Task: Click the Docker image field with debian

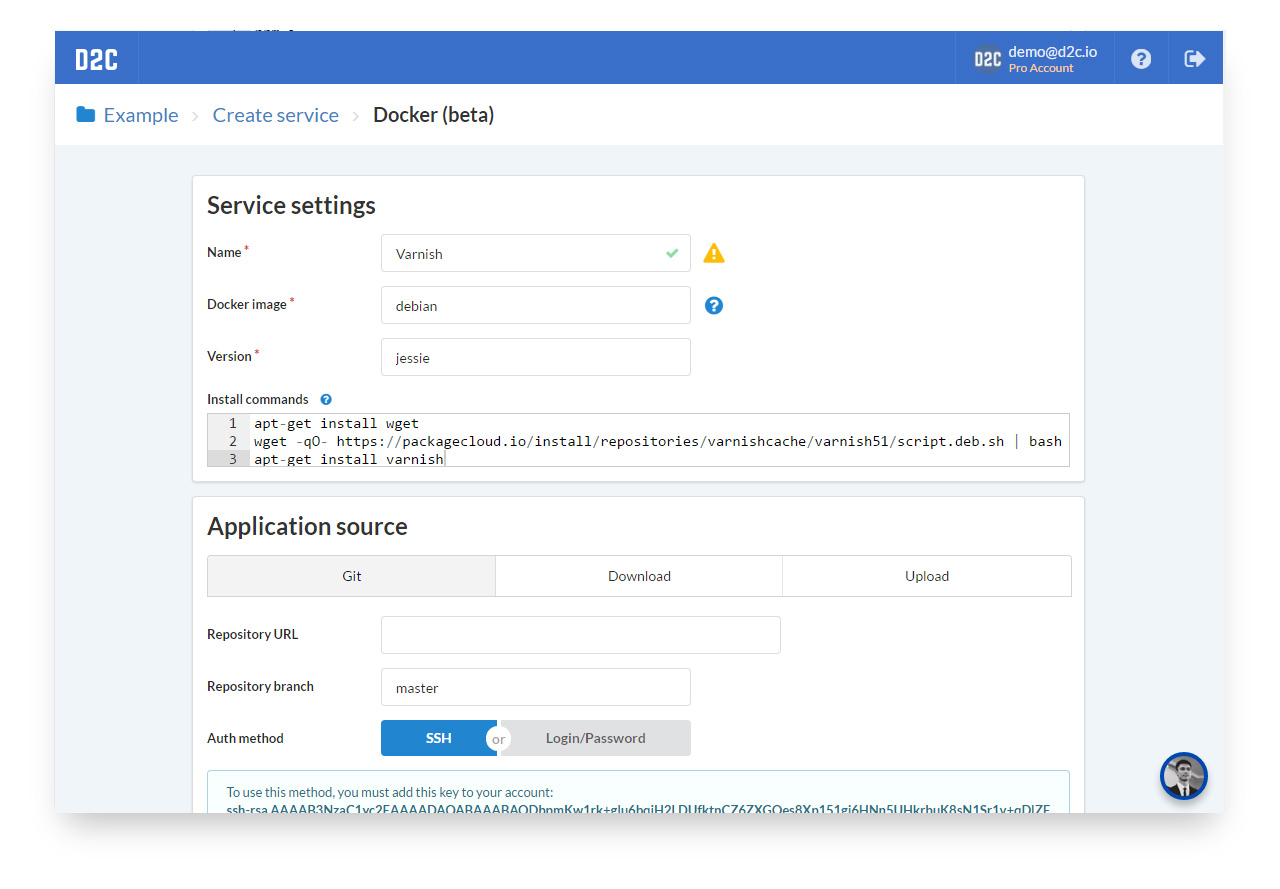Action: click(536, 305)
